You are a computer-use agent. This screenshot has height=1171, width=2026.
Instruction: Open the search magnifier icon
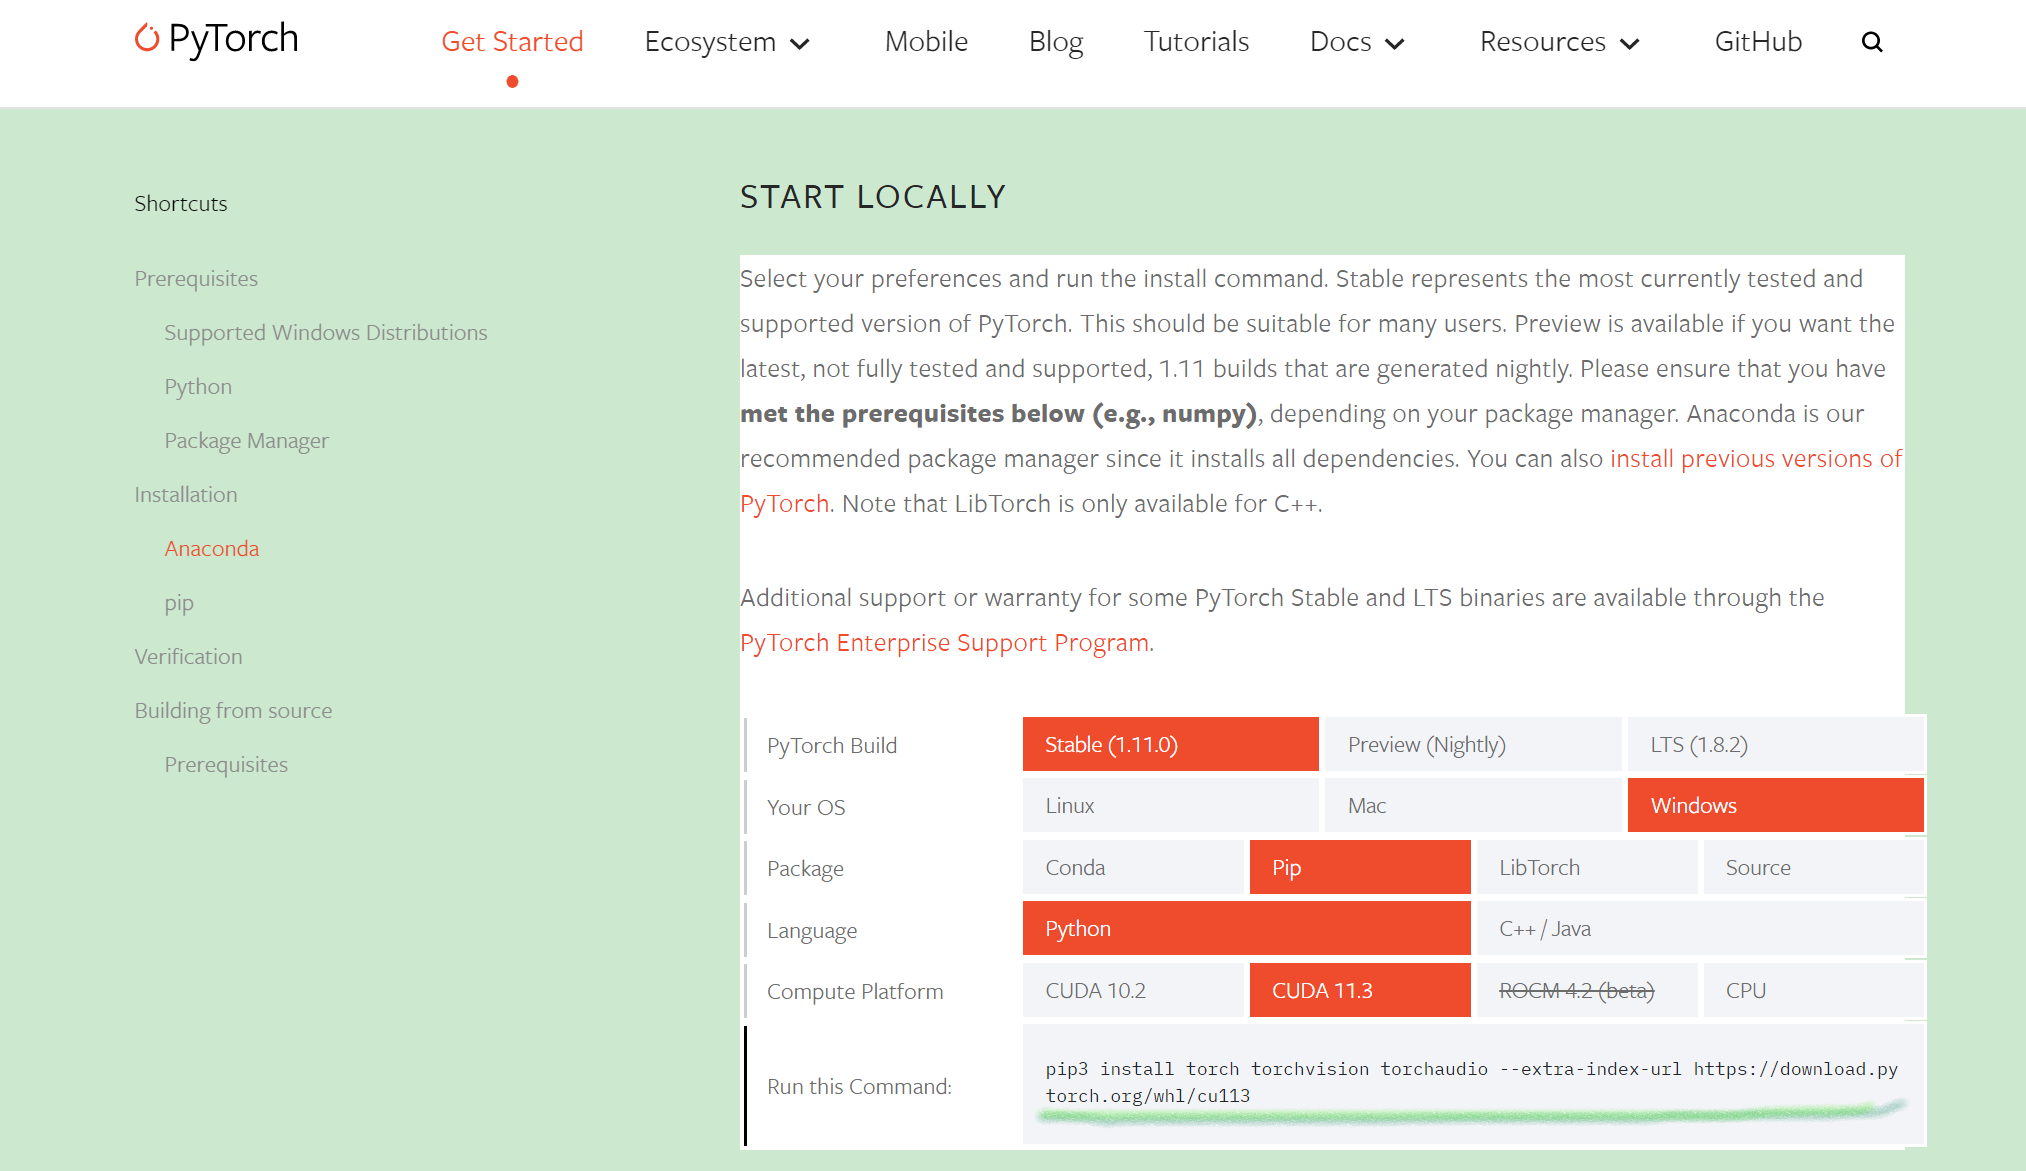(x=1872, y=42)
